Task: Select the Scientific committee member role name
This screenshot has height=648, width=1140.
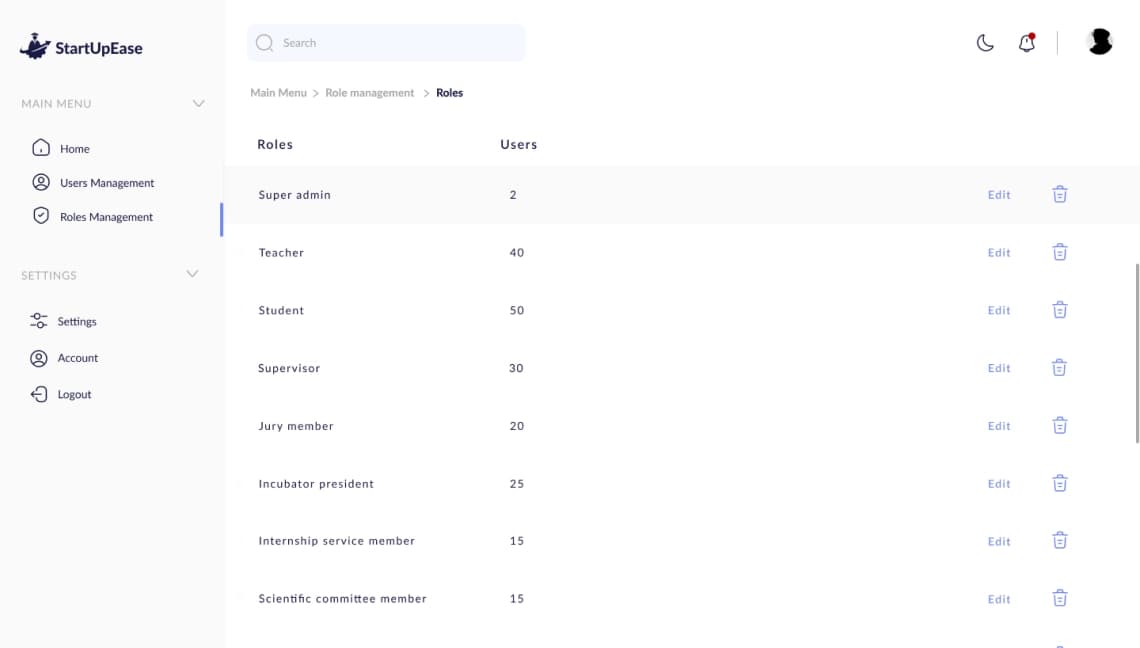Action: point(342,599)
